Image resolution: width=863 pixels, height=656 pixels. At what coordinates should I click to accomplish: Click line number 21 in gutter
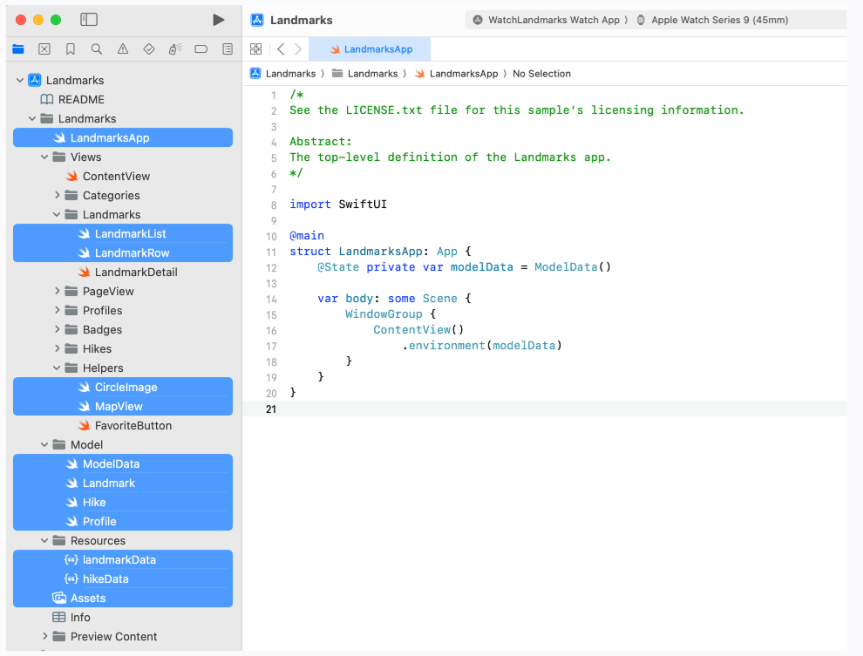(271, 409)
